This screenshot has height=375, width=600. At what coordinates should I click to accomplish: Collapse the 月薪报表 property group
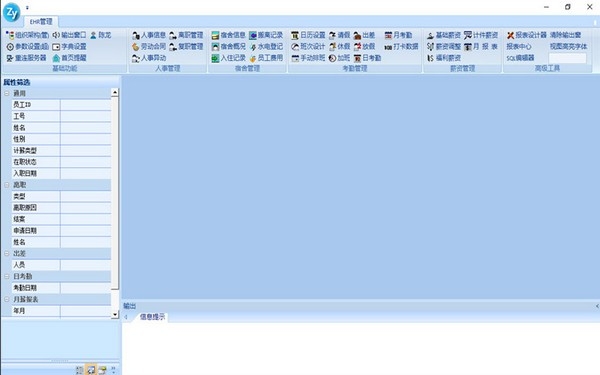(x=7, y=299)
